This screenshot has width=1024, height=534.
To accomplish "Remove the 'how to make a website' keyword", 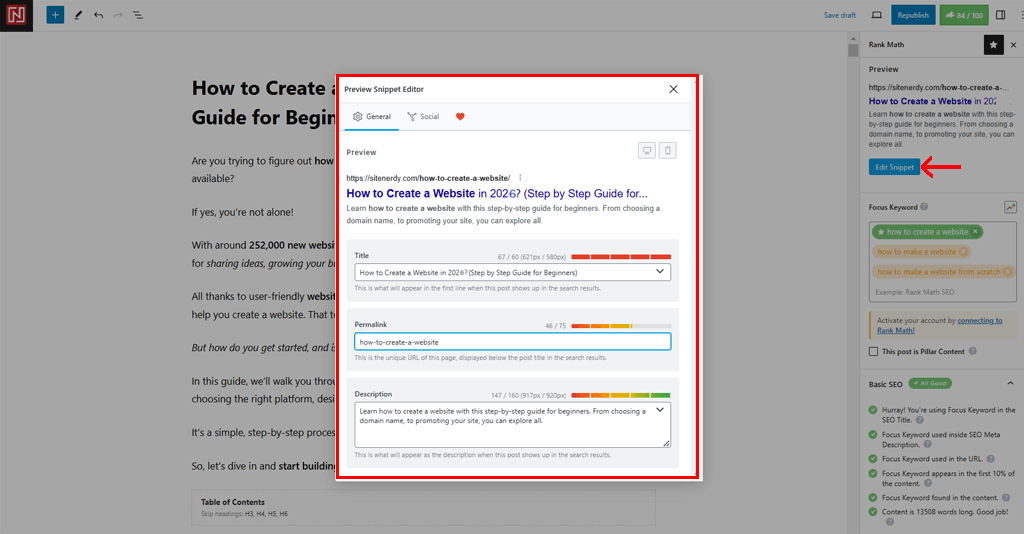I will (963, 252).
